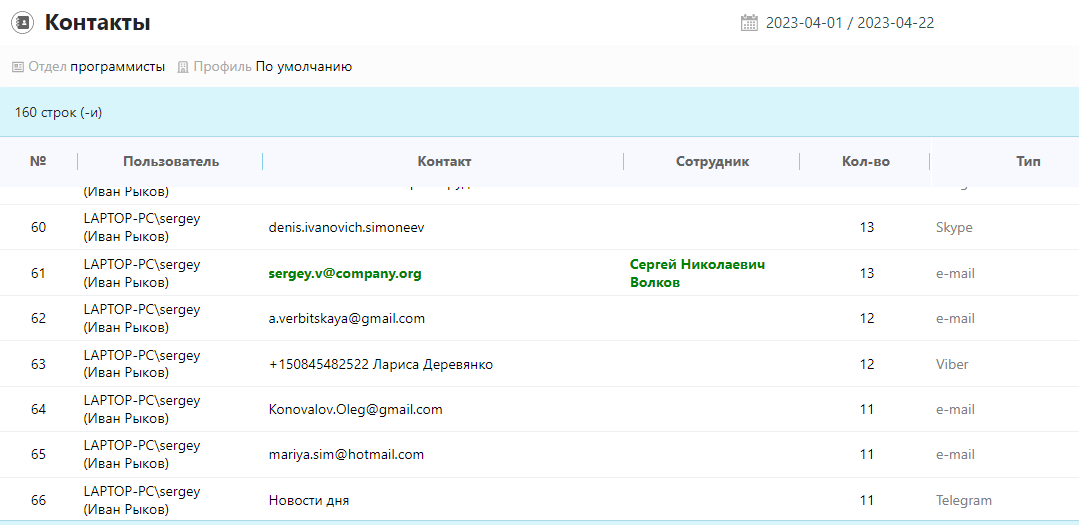Click contact sergey.v@company.org
The height and width of the screenshot is (525, 1079).
pyautogui.click(x=345, y=274)
